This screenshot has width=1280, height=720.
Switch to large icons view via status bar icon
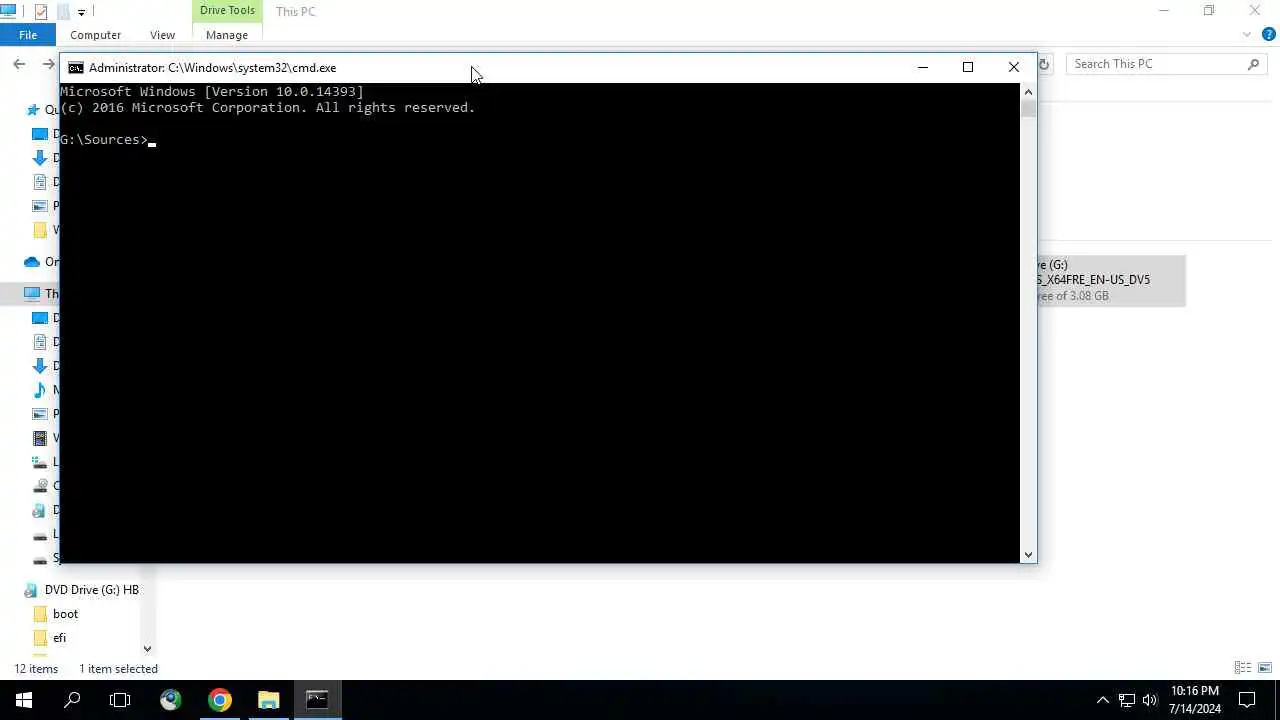coord(1265,668)
